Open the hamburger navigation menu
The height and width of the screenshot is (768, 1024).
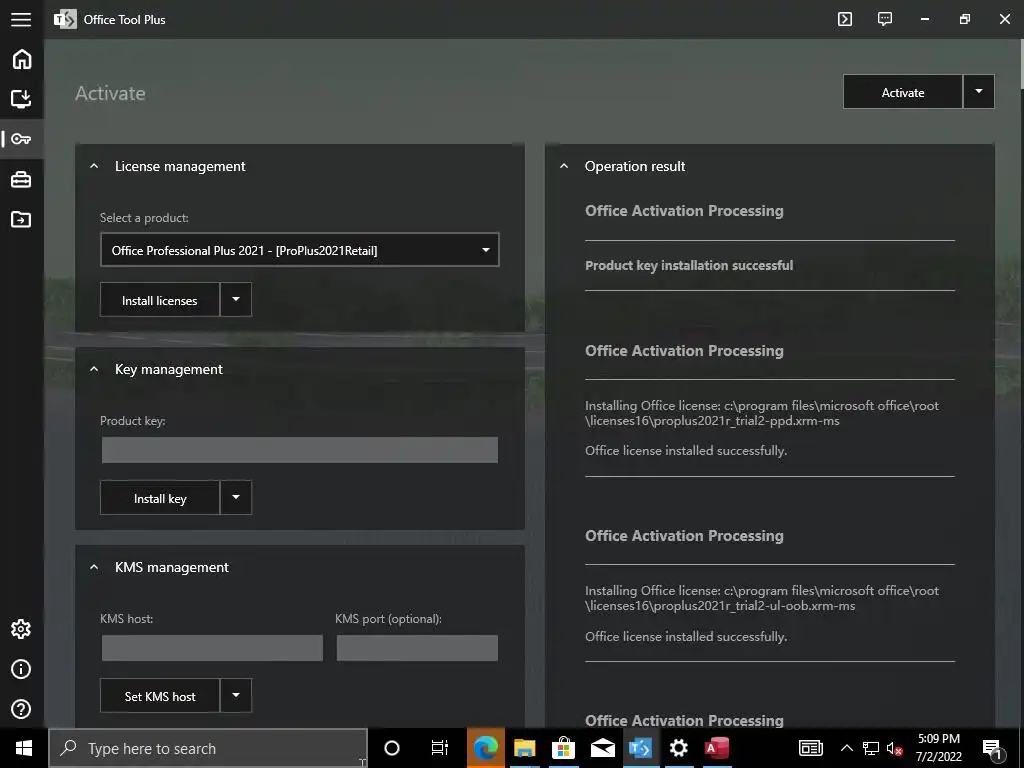21,20
